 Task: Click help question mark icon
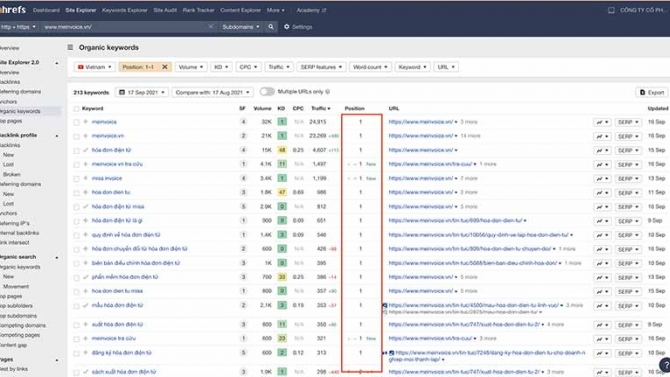coord(665,365)
